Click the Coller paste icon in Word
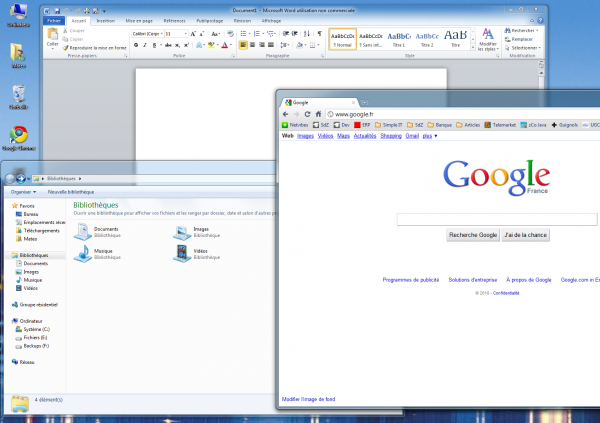This screenshot has width=600, height=423. click(52, 36)
